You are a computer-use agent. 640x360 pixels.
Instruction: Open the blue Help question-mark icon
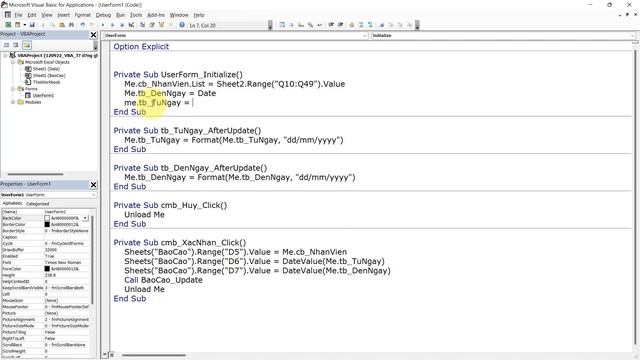point(182,25)
